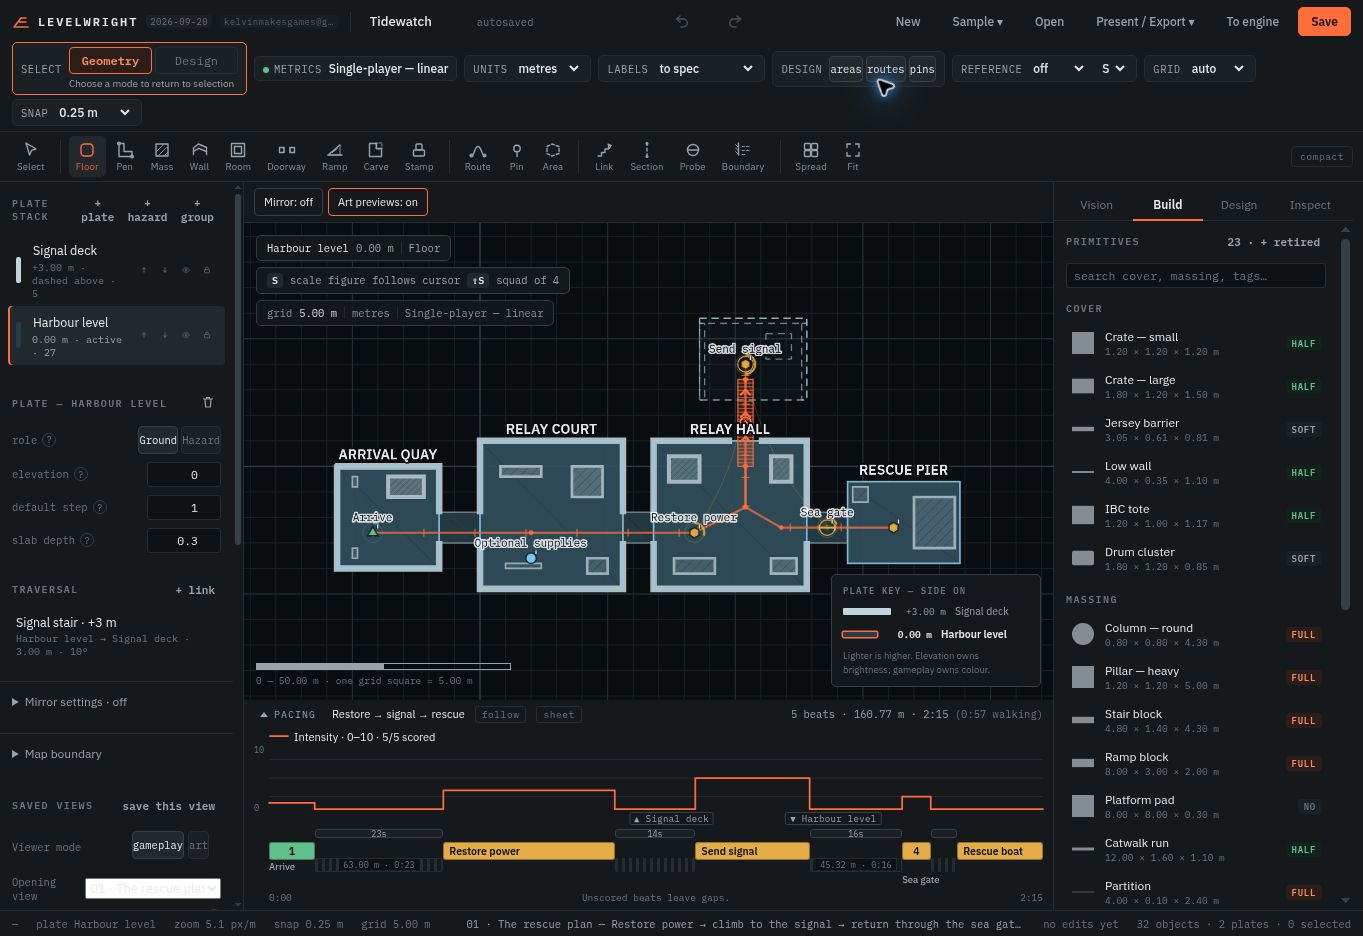Open the Design tab in right panel
This screenshot has height=936, width=1363.
(1239, 205)
